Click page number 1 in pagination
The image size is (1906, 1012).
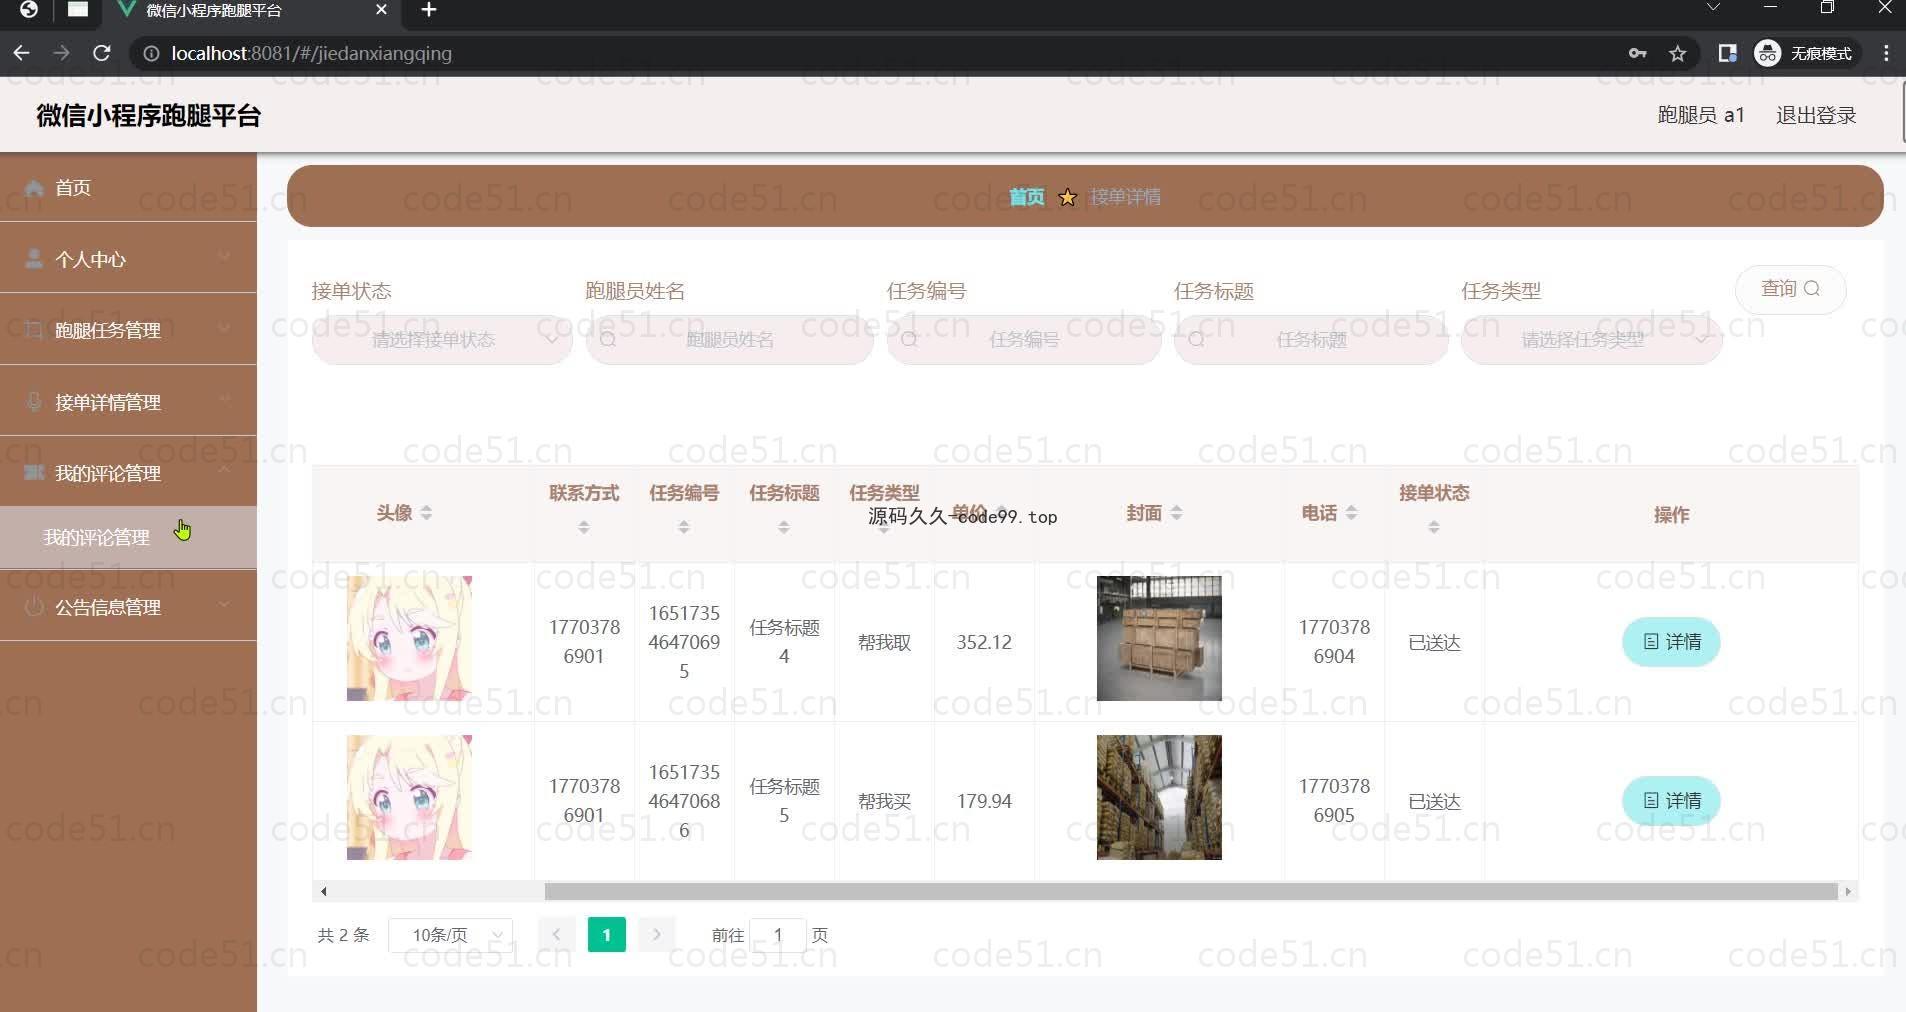point(606,935)
